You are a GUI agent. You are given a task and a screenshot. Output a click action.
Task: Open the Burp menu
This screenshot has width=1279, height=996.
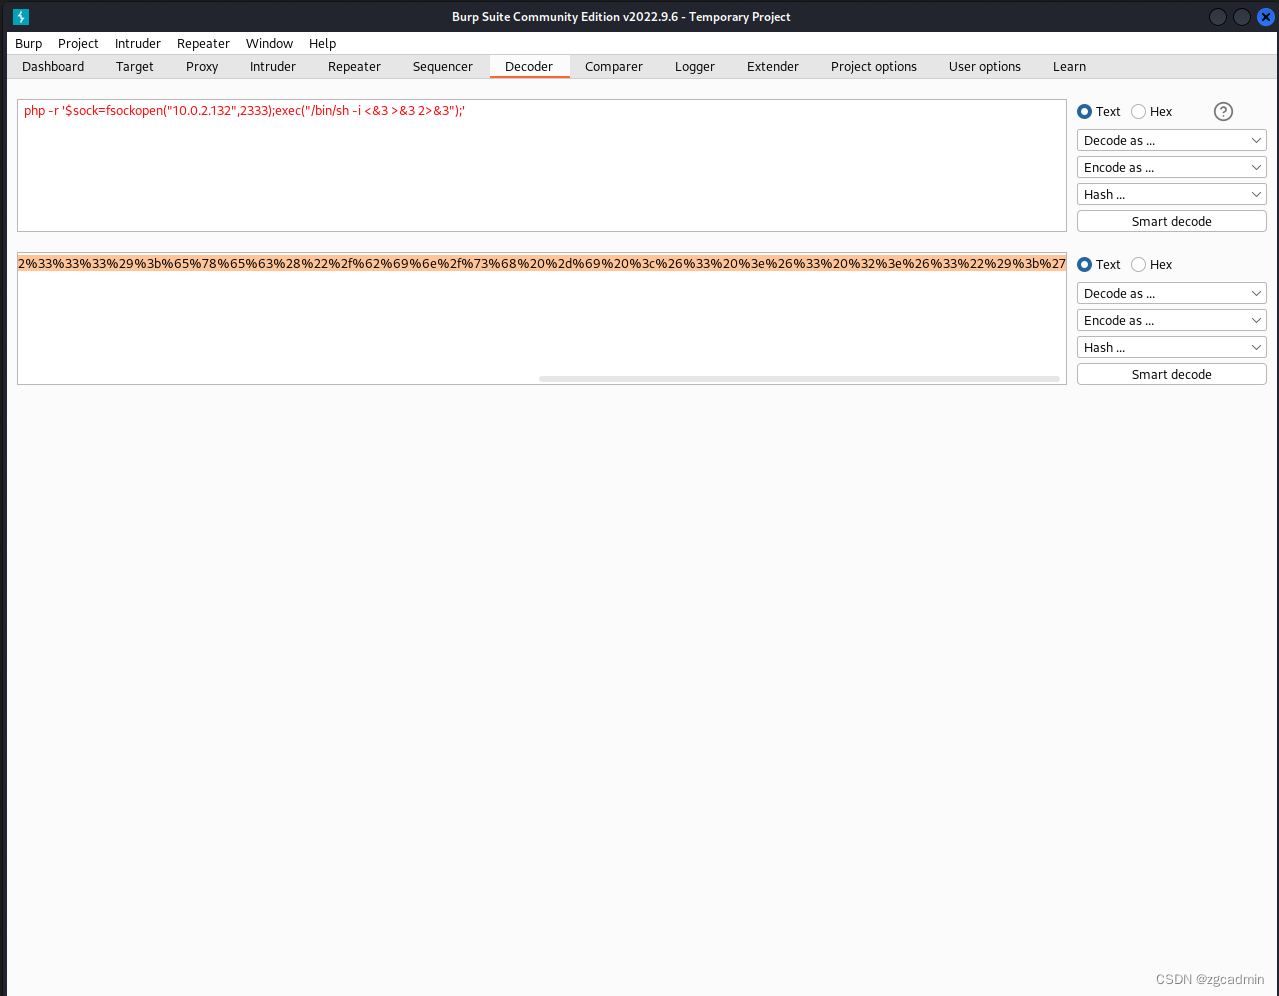click(x=29, y=44)
